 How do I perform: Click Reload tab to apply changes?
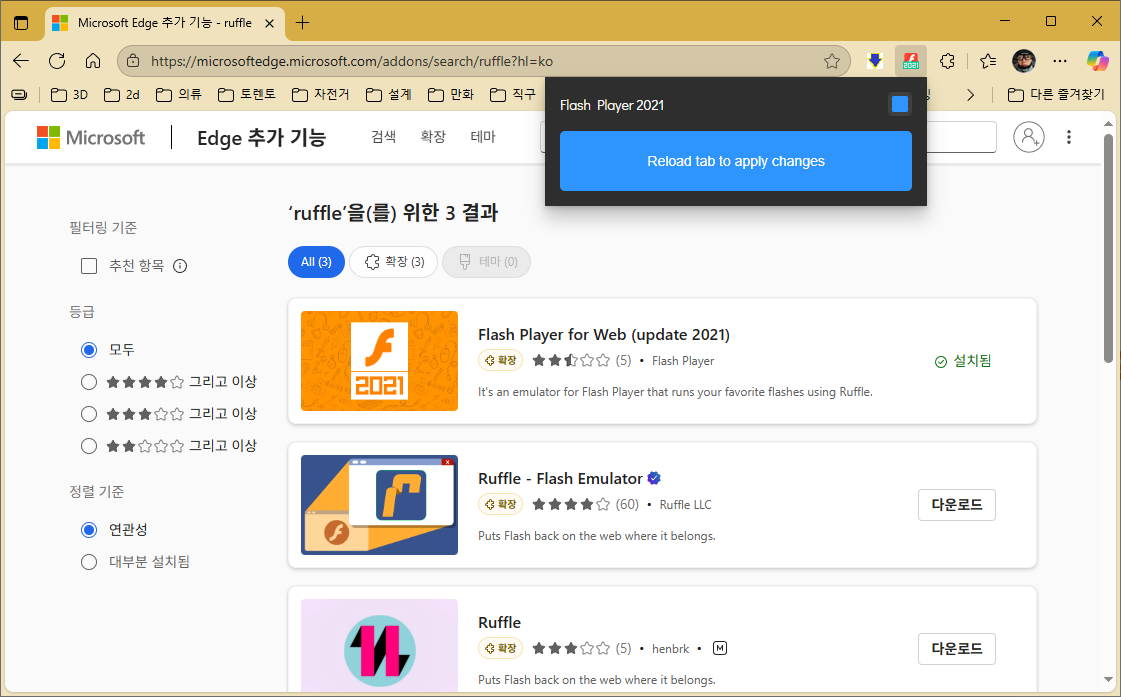pyautogui.click(x=736, y=161)
